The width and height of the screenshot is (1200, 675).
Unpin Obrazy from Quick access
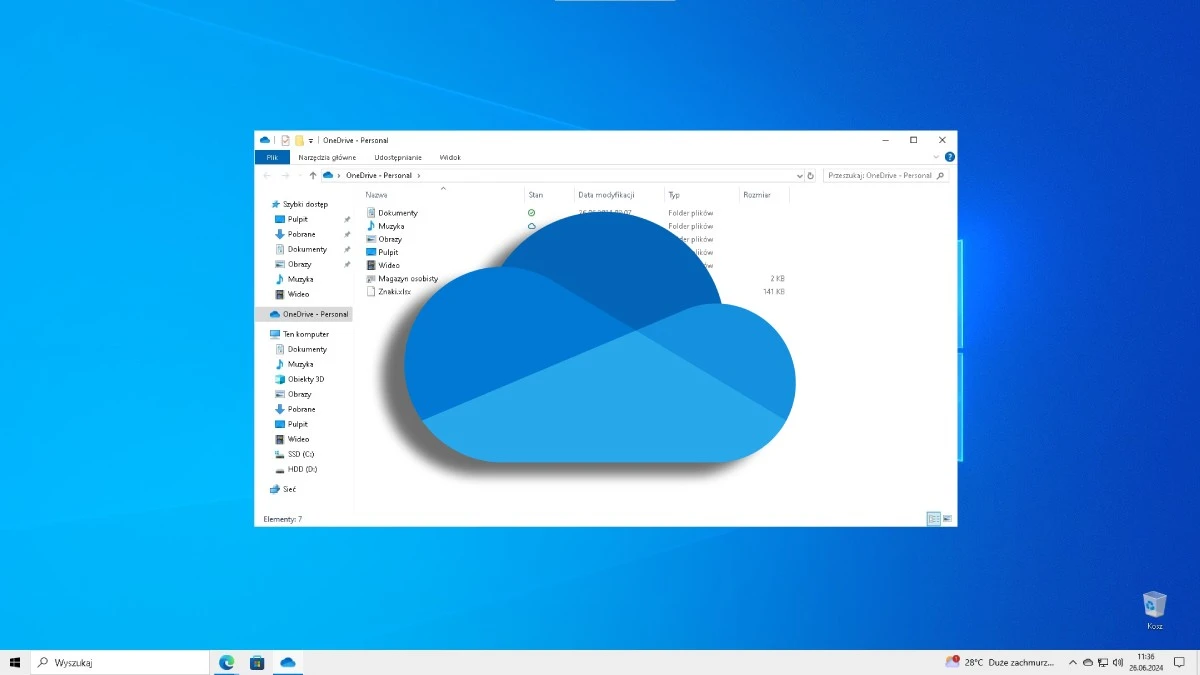click(347, 264)
